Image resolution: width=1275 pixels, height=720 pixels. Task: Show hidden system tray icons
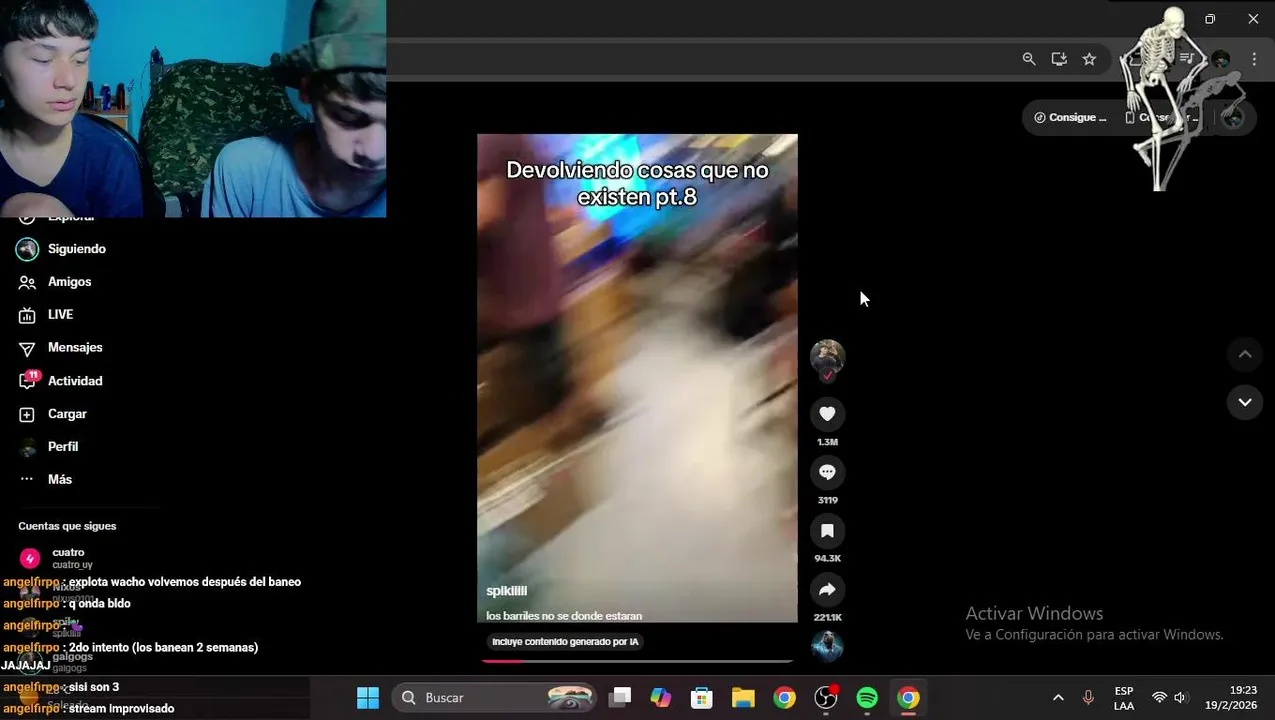[x=1058, y=698]
